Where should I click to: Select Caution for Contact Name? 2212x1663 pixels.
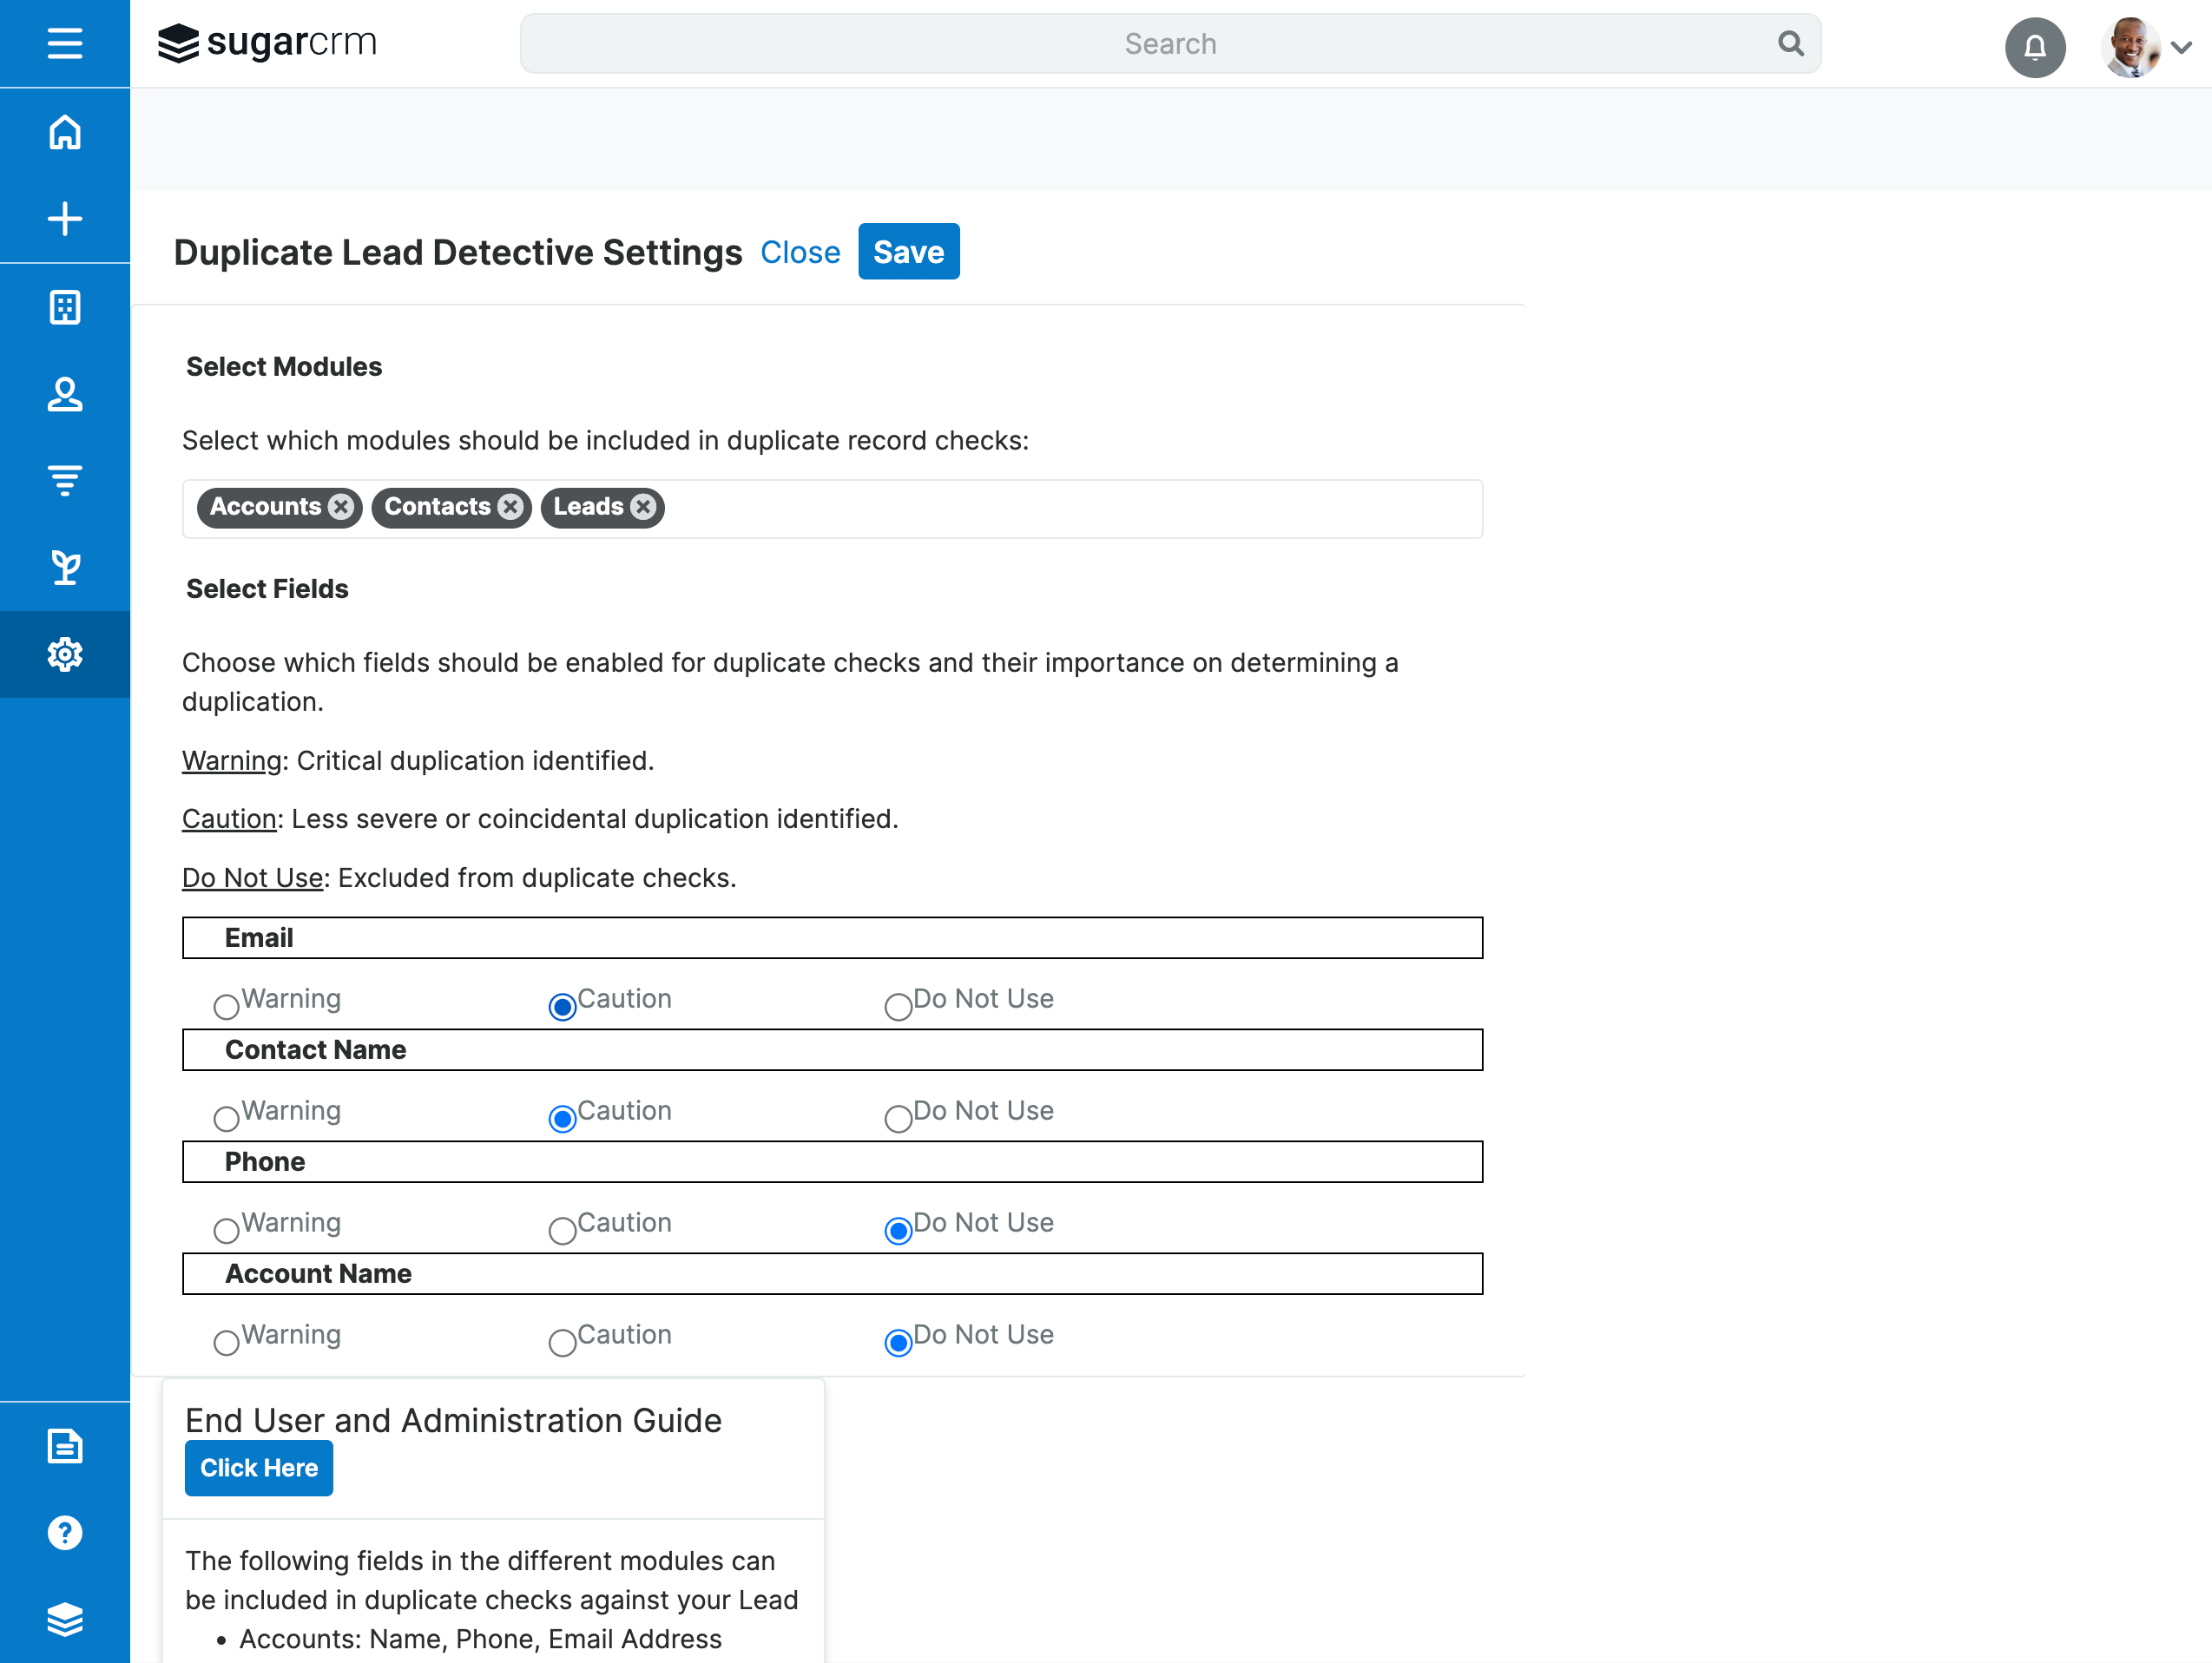[x=562, y=1118]
